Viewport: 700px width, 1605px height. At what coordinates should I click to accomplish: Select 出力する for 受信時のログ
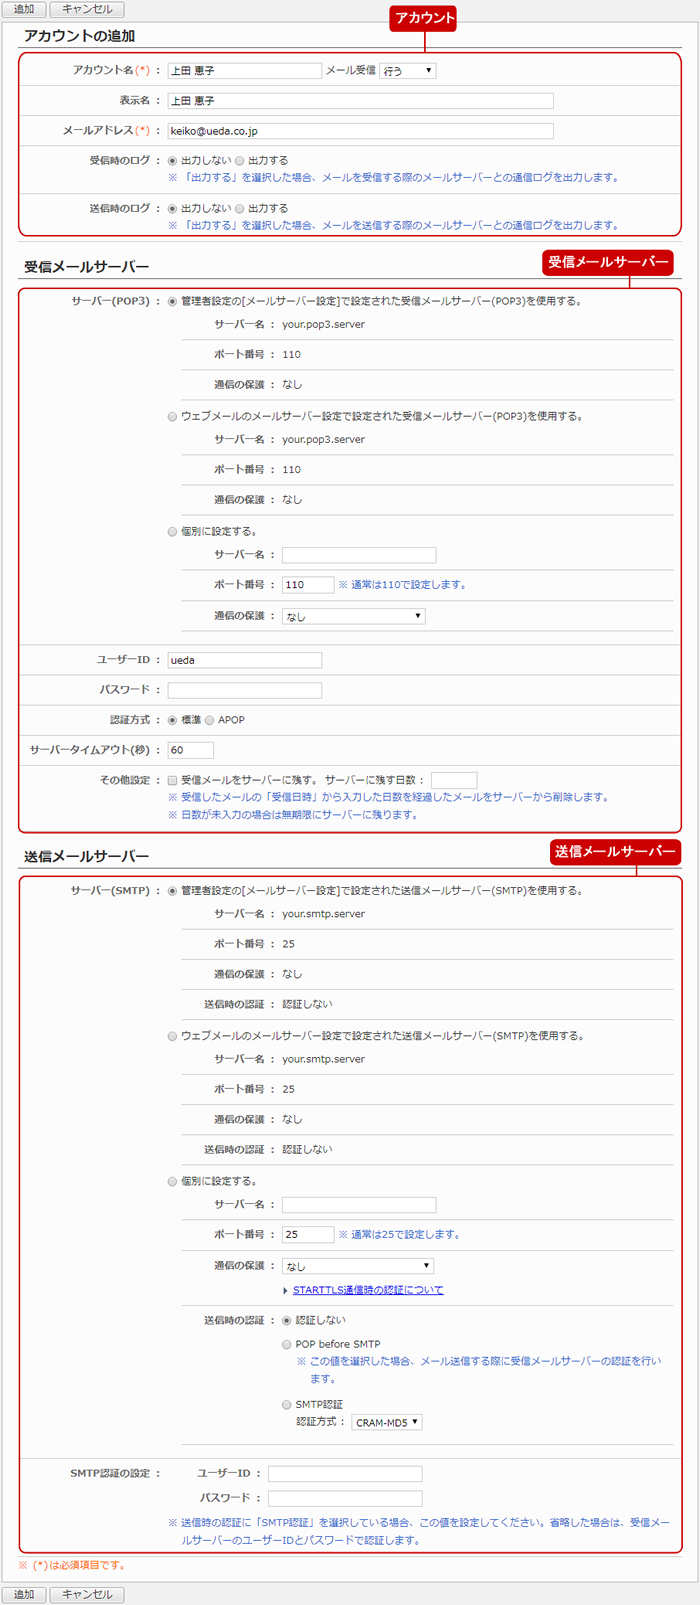240,161
